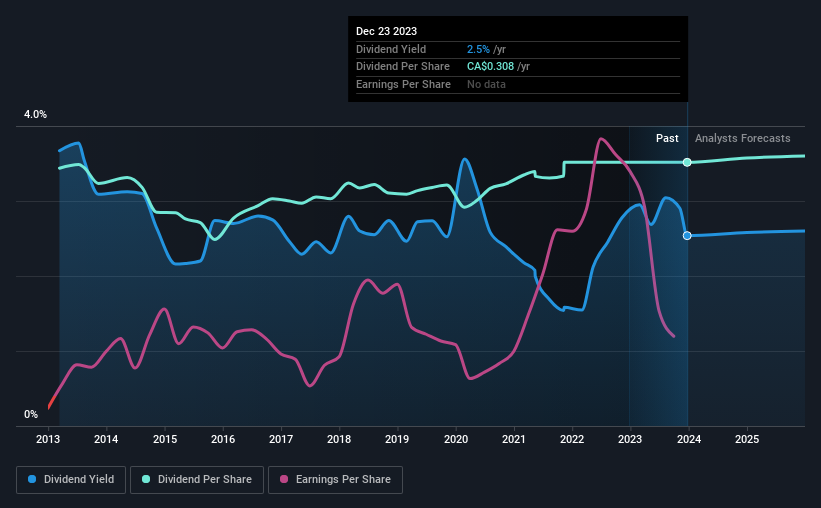This screenshot has width=821, height=508.
Task: Click the pink Earnings Per Share legend dot
Action: click(x=284, y=479)
